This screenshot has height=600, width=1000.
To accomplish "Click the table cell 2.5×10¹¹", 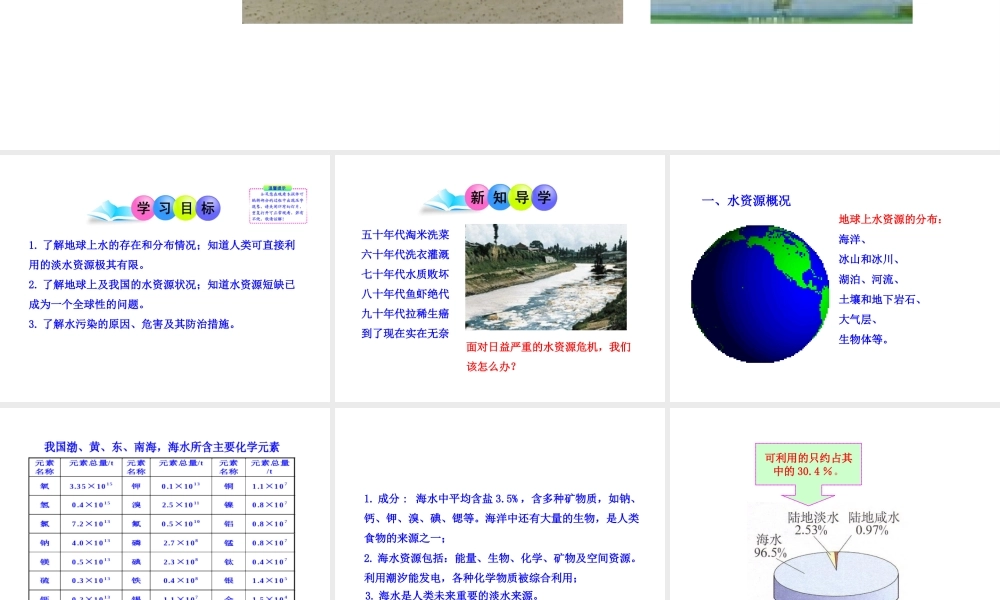I will (x=180, y=505).
